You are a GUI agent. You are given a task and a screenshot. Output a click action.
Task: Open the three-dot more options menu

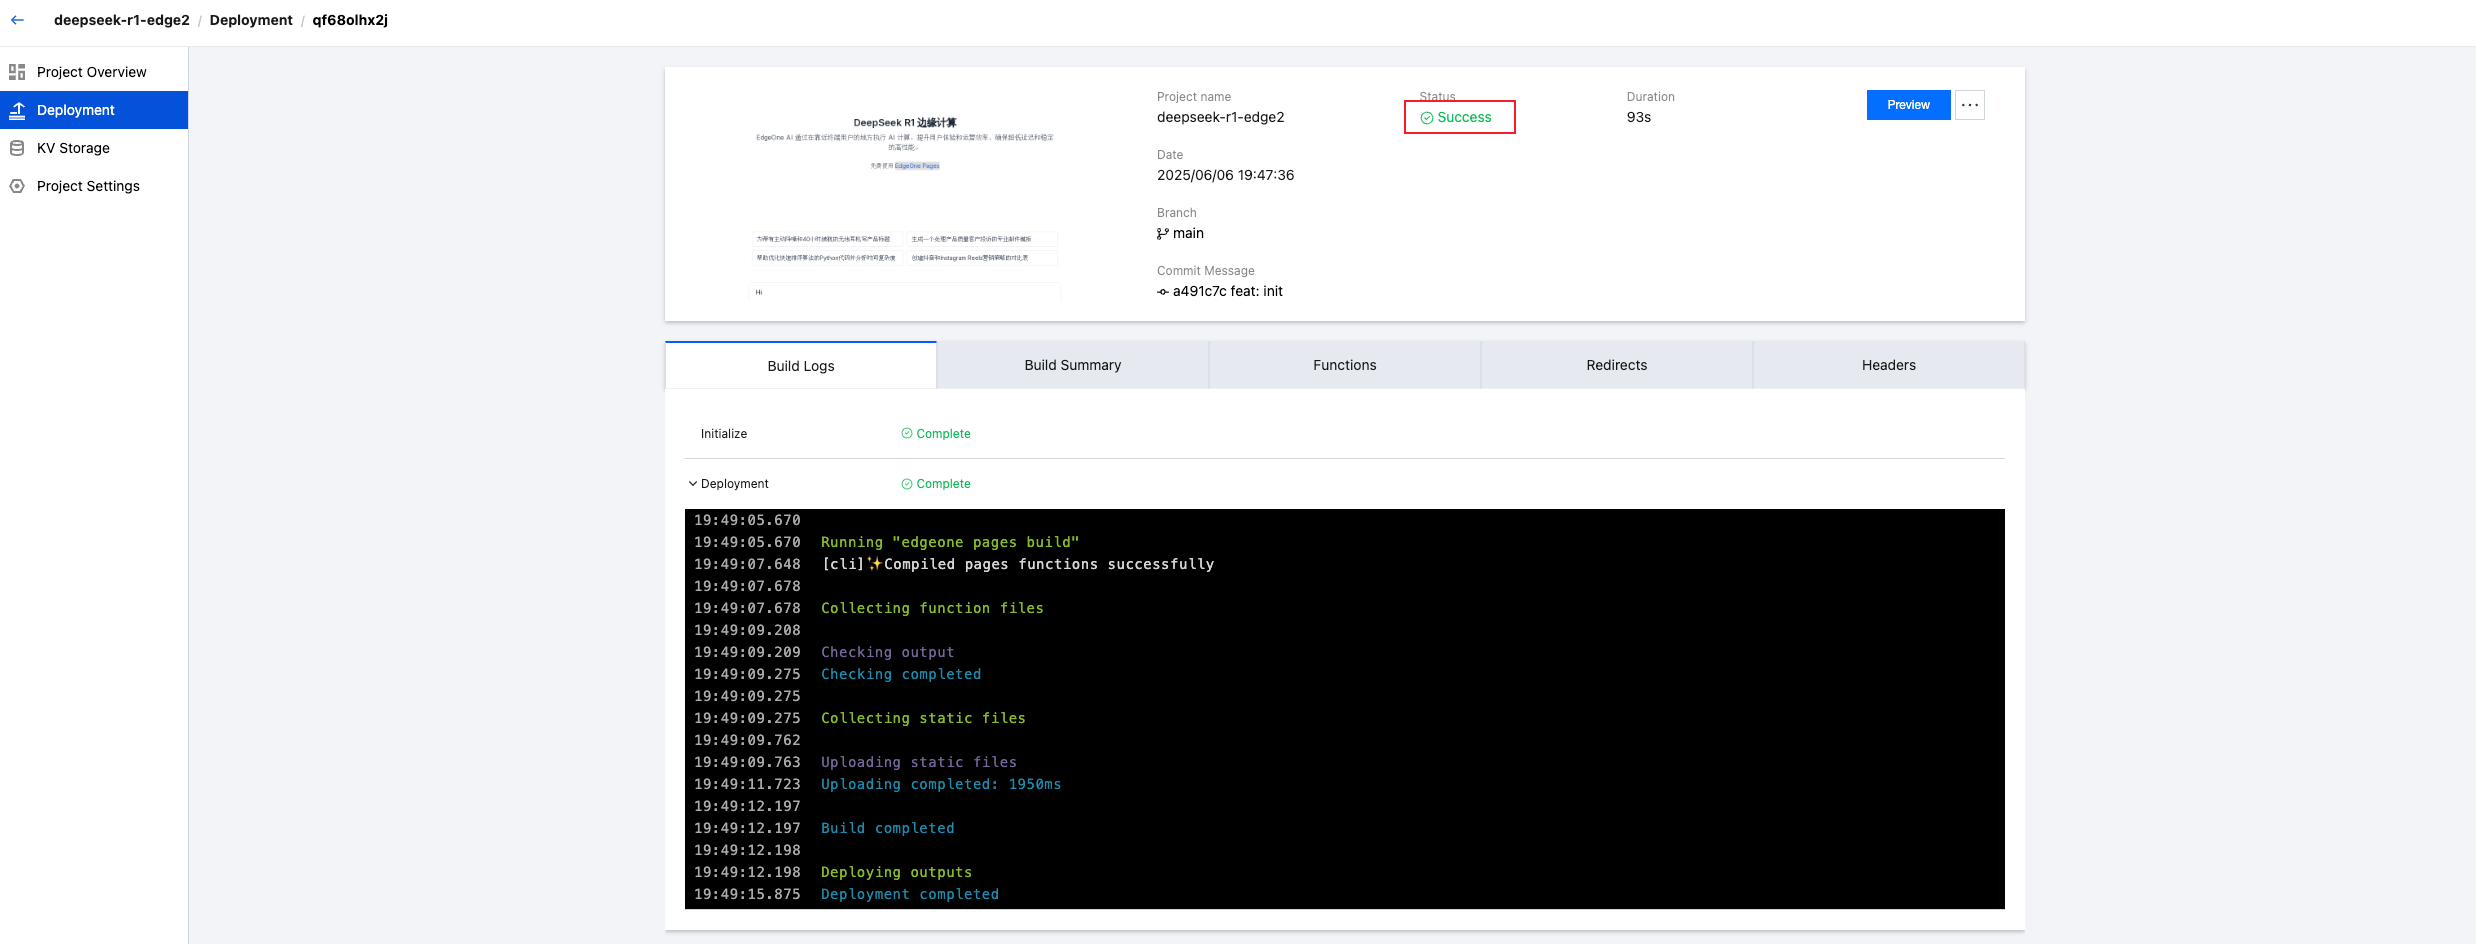[1969, 105]
